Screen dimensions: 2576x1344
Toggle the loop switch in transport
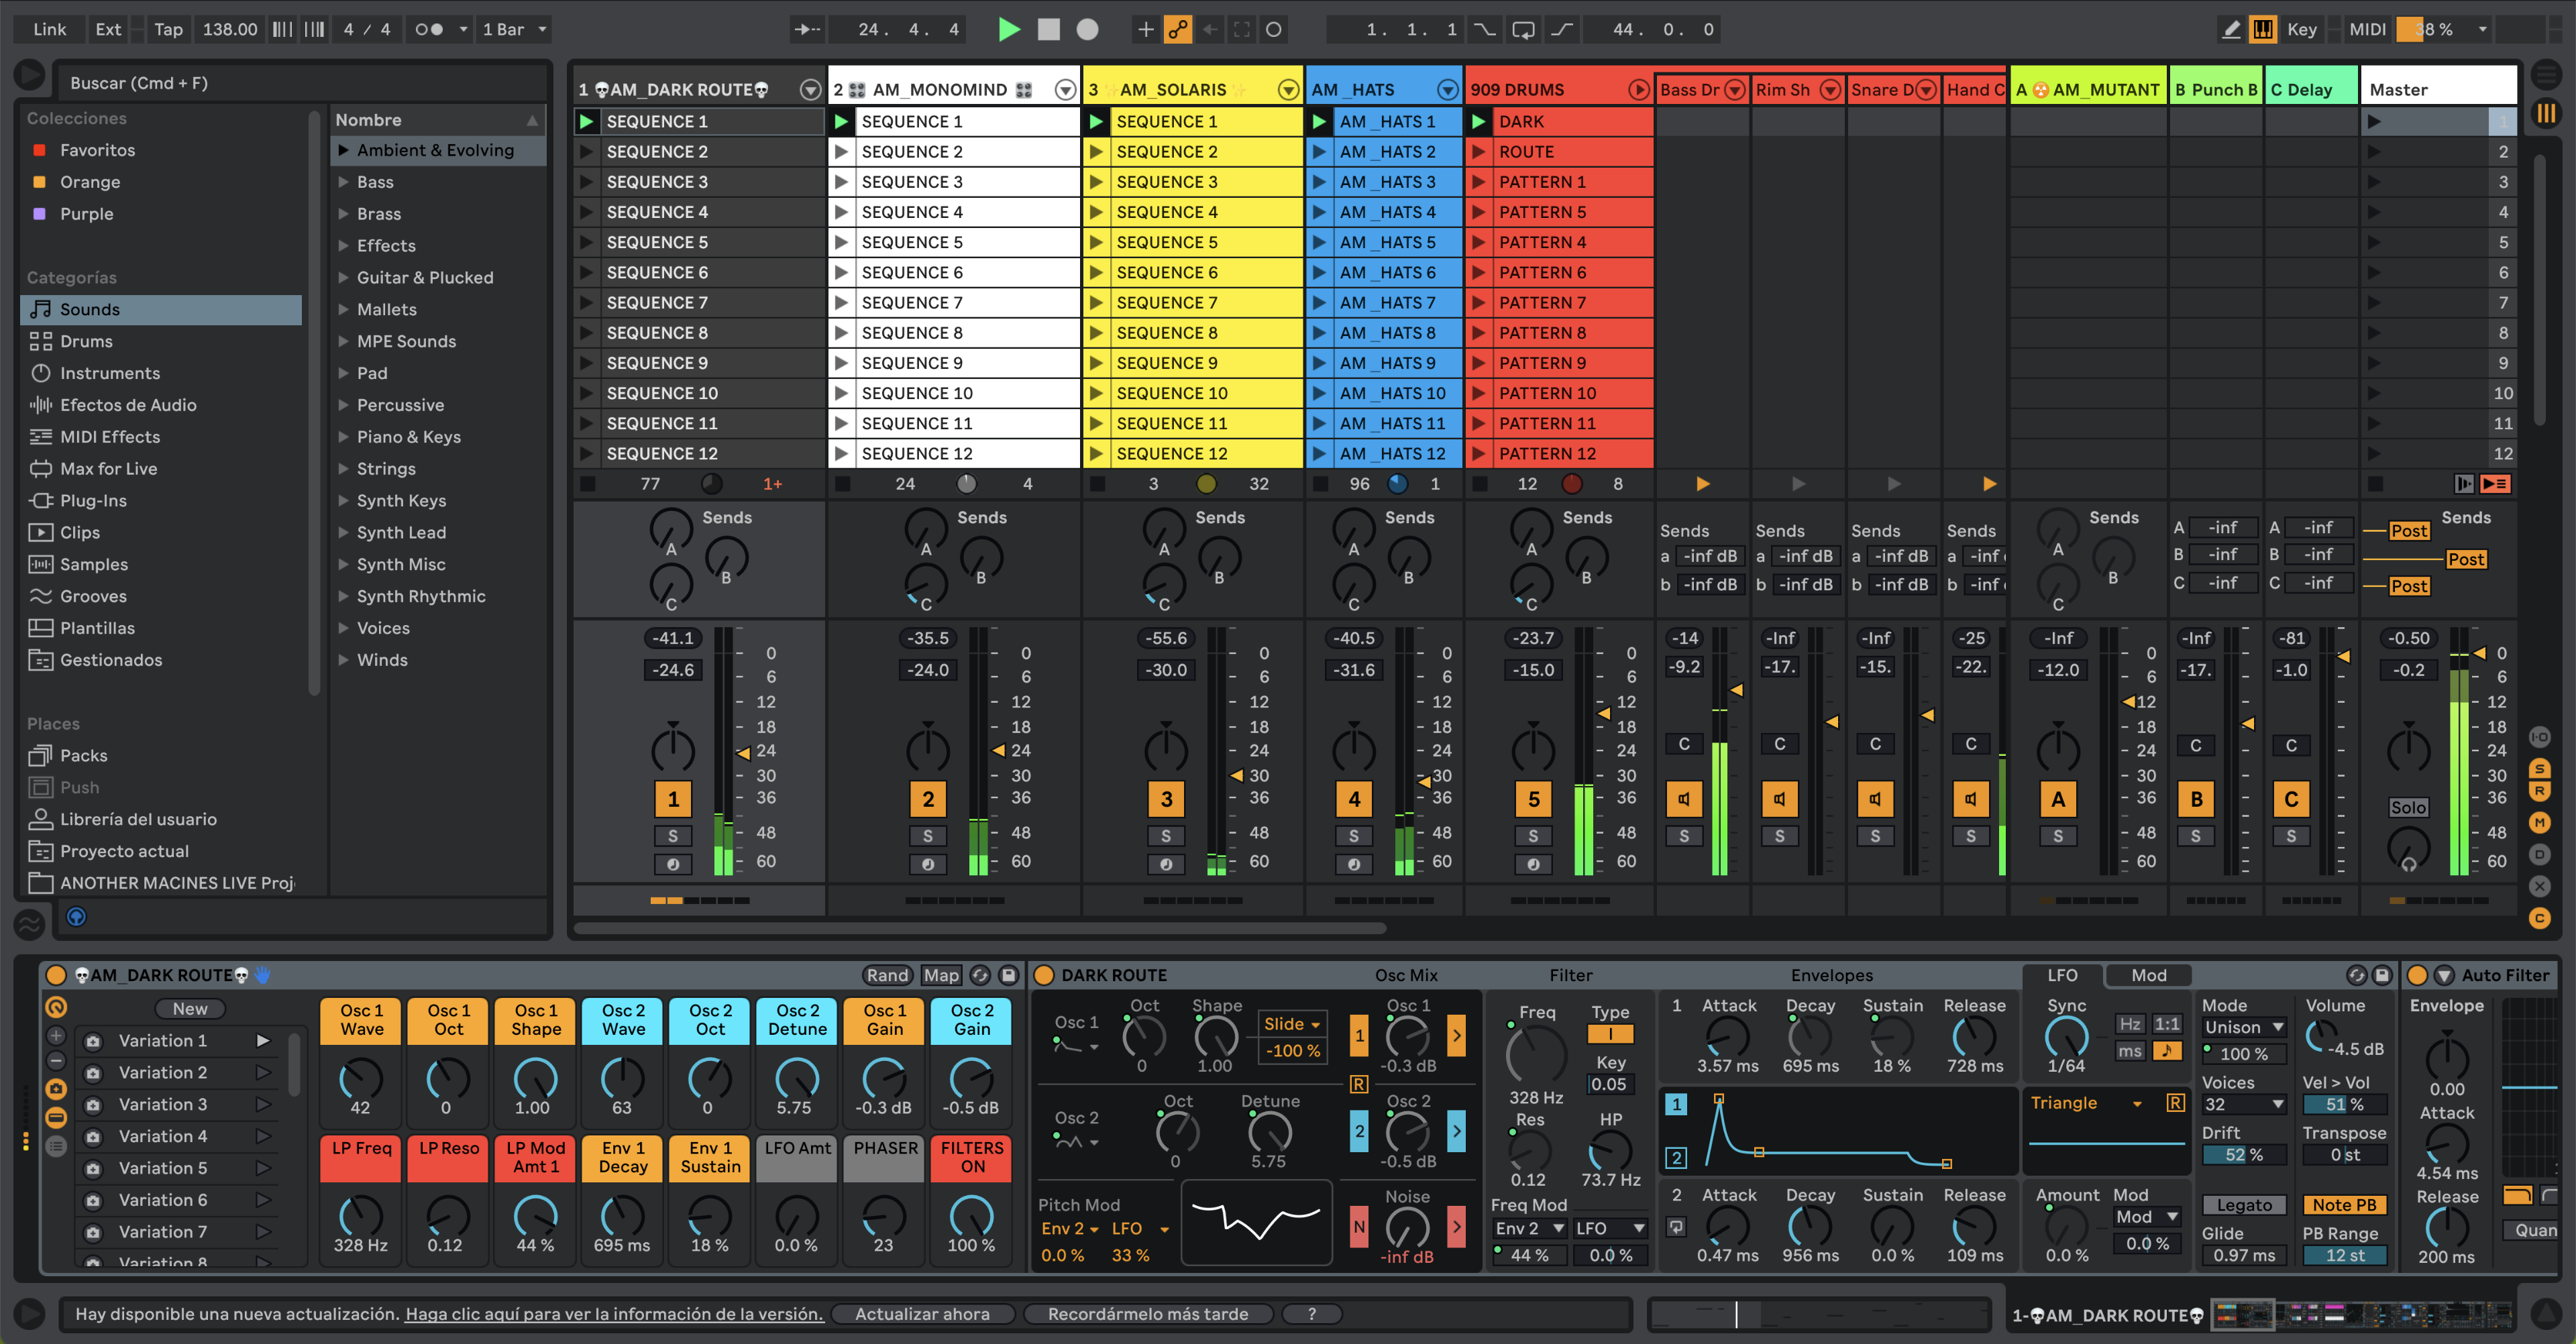(x=1523, y=30)
